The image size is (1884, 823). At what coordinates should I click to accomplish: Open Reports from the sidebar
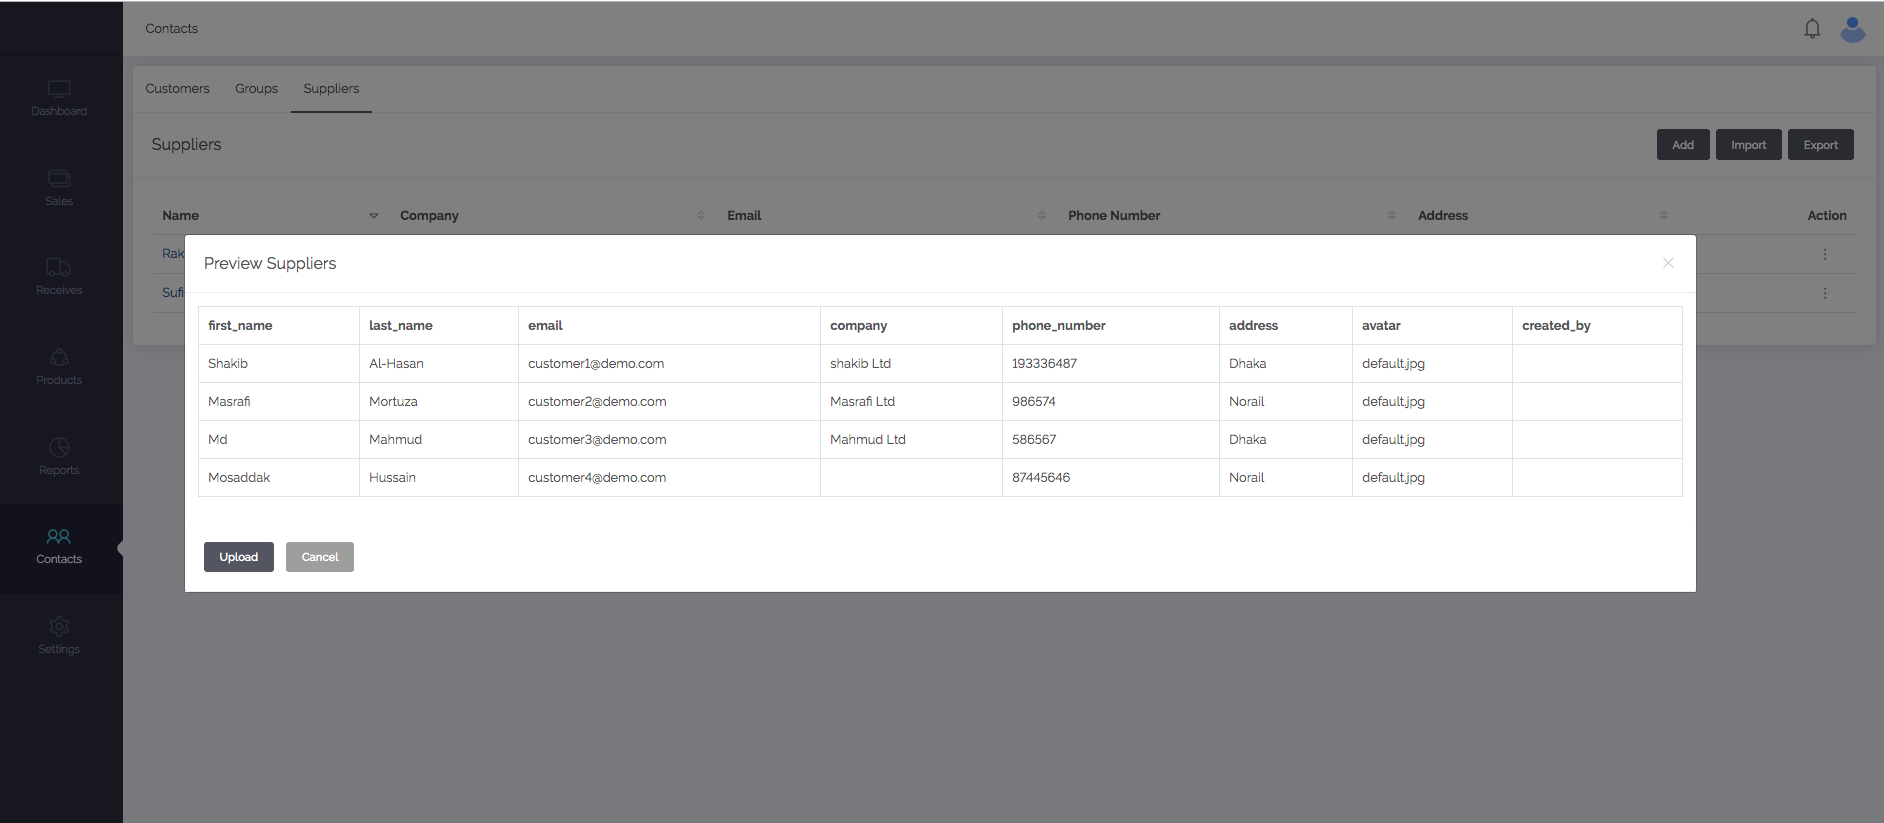59,448
